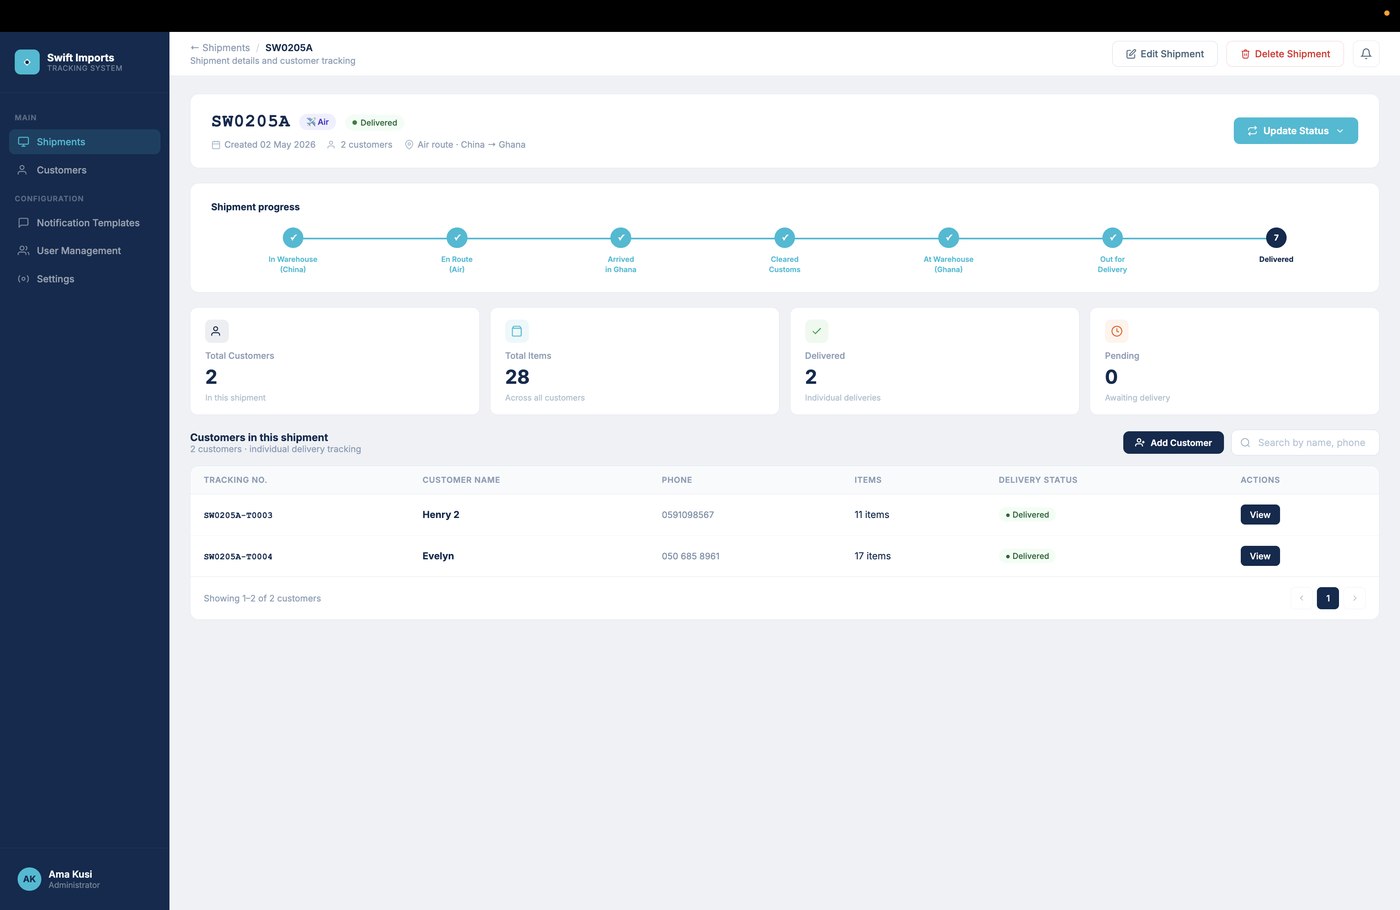The height and width of the screenshot is (910, 1400).
Task: Select the Cleared Customs progress step
Action: [x=785, y=238]
